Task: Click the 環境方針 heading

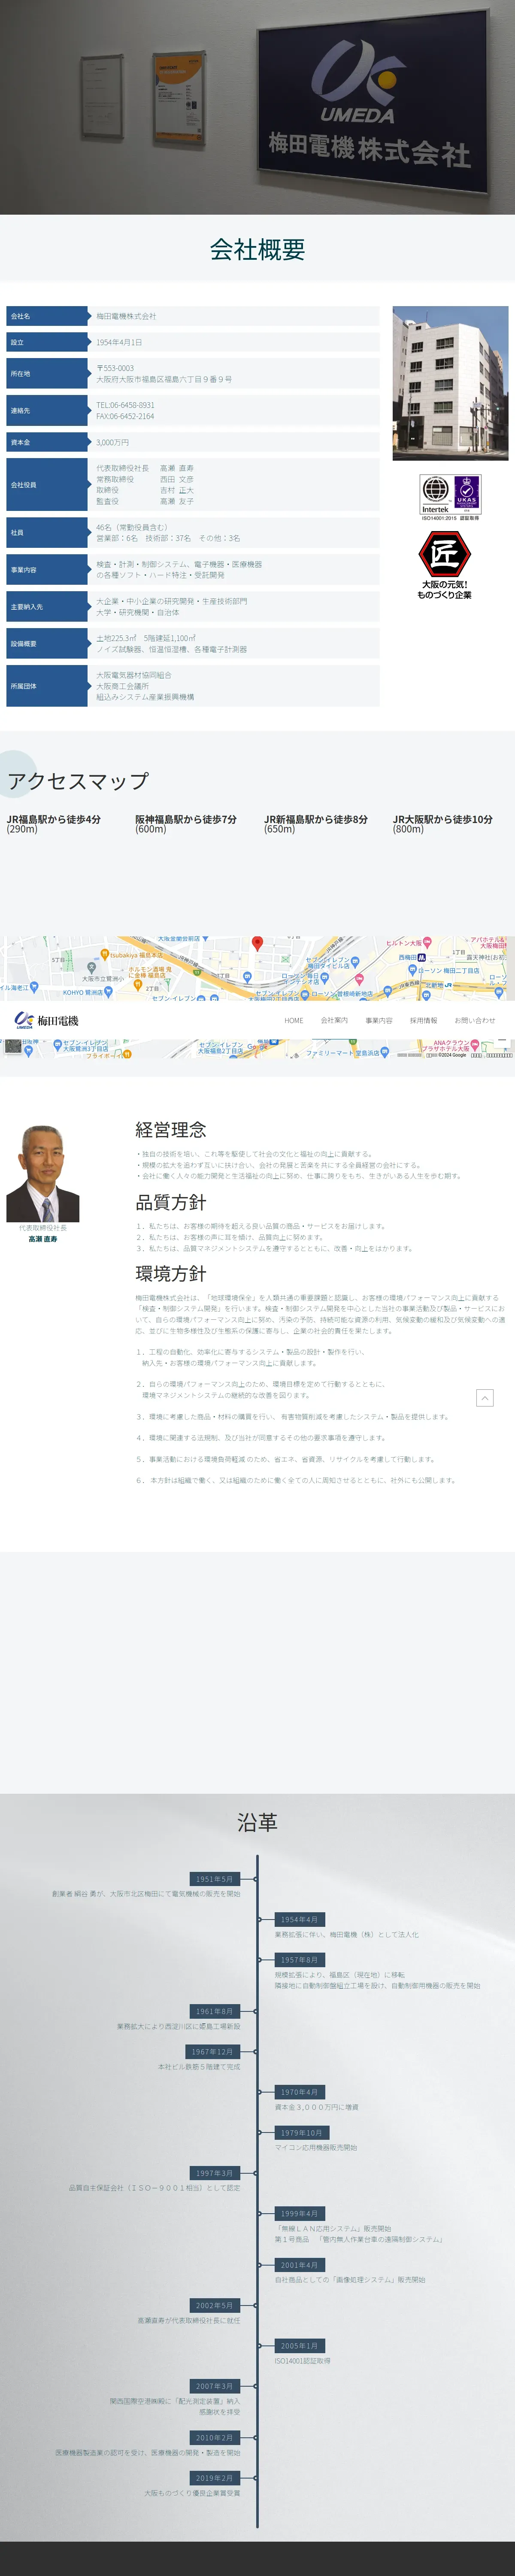Action: [171, 1274]
